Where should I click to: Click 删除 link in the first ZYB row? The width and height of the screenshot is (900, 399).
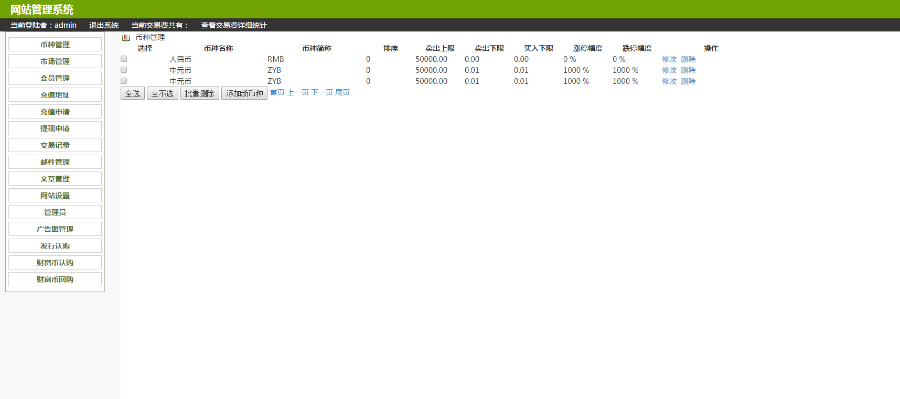[688, 70]
